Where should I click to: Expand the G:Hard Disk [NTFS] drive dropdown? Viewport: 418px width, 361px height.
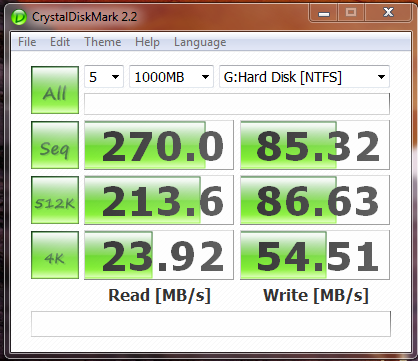[304, 77]
